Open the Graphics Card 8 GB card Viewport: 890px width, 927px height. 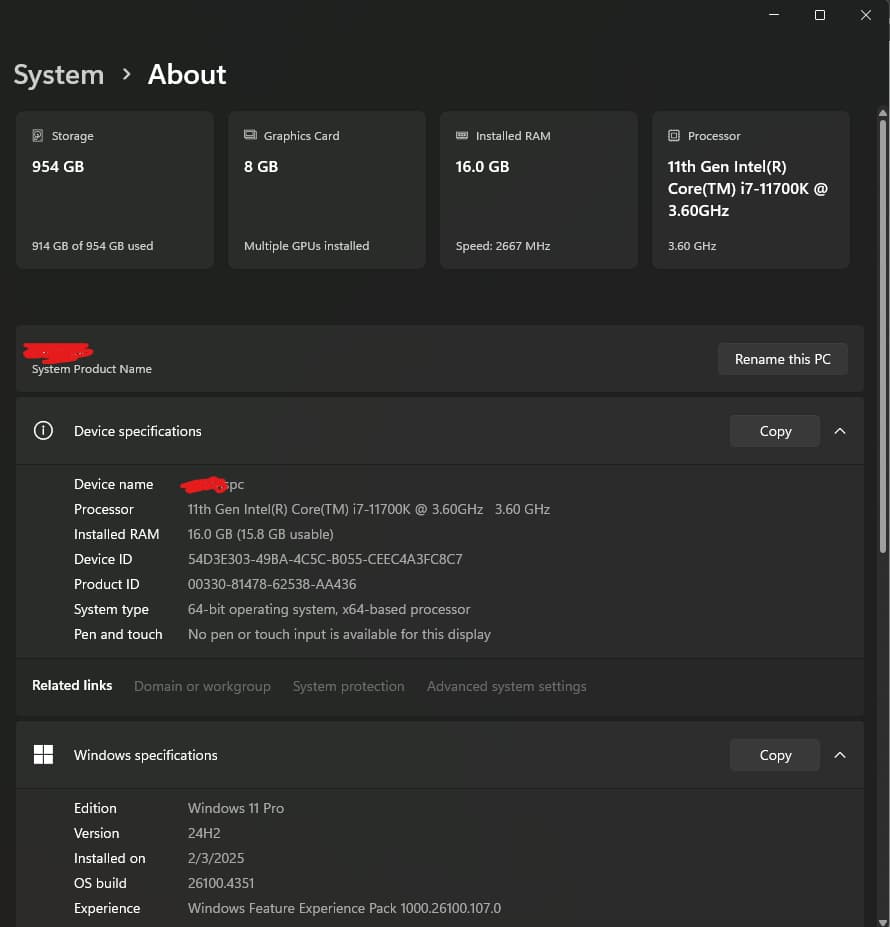326,190
